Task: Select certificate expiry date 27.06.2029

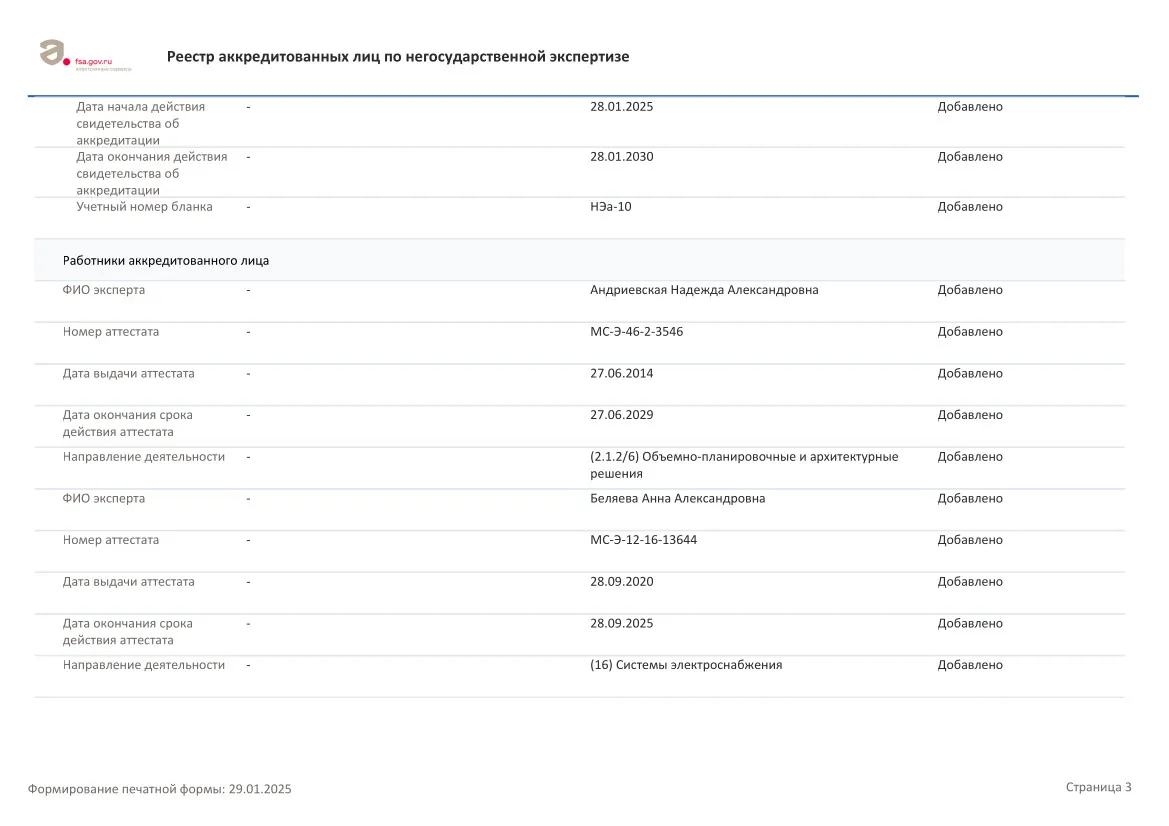Action: [621, 415]
